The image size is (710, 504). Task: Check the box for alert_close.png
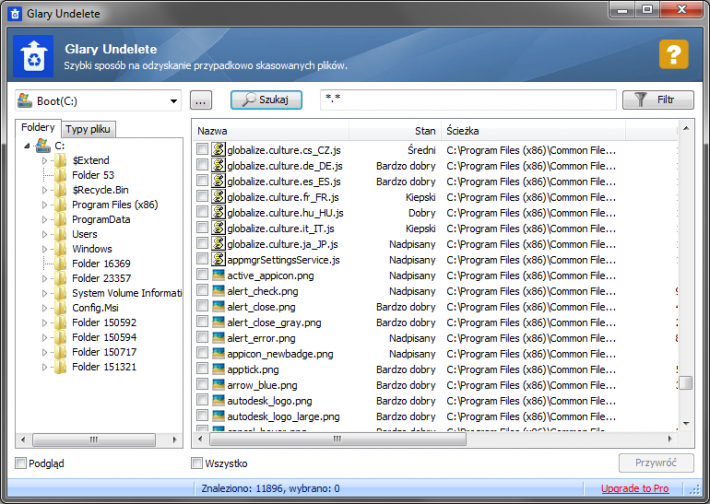point(202,306)
